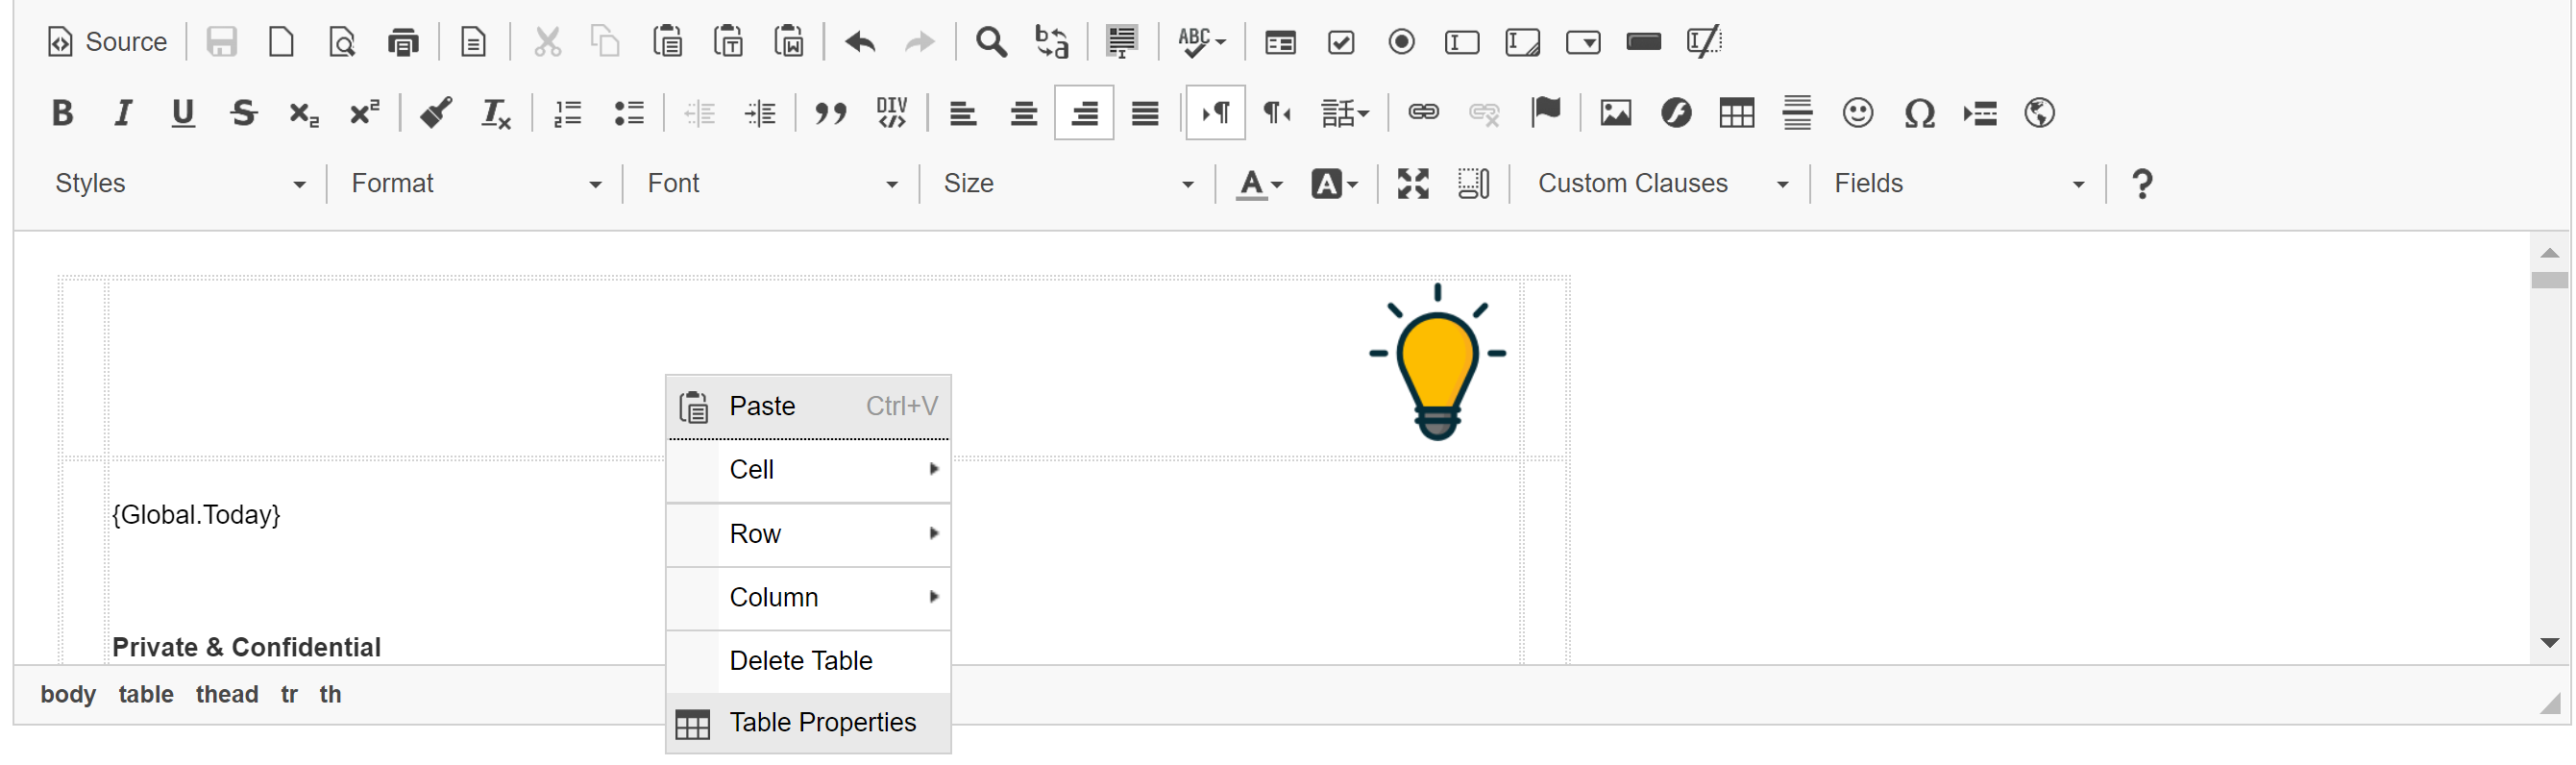Toggle numbered list
Screen dimensions: 2576x765
(568, 113)
